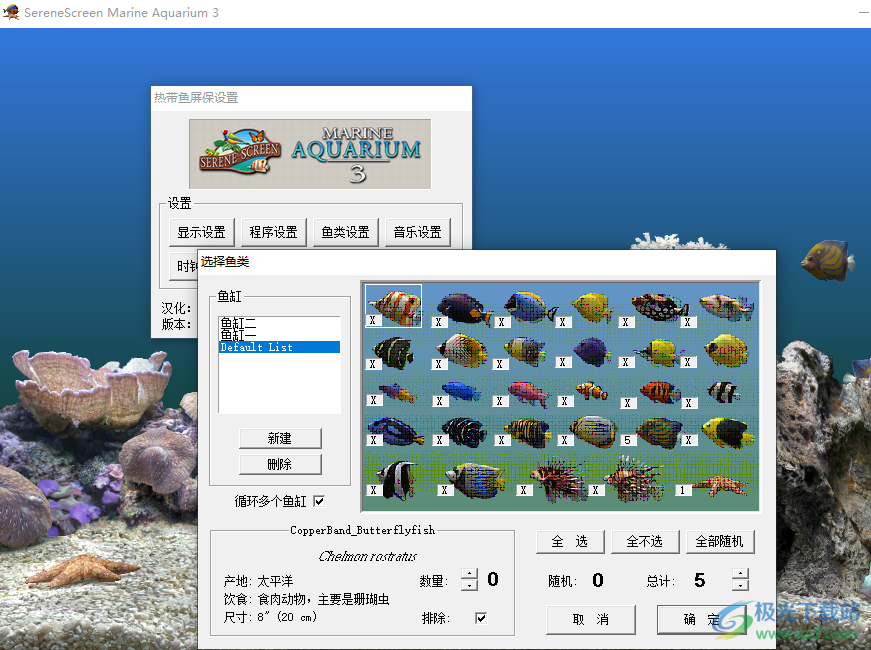Select the starfish thumbnail in the grid
Screen dimensions: 871x650
point(720,486)
